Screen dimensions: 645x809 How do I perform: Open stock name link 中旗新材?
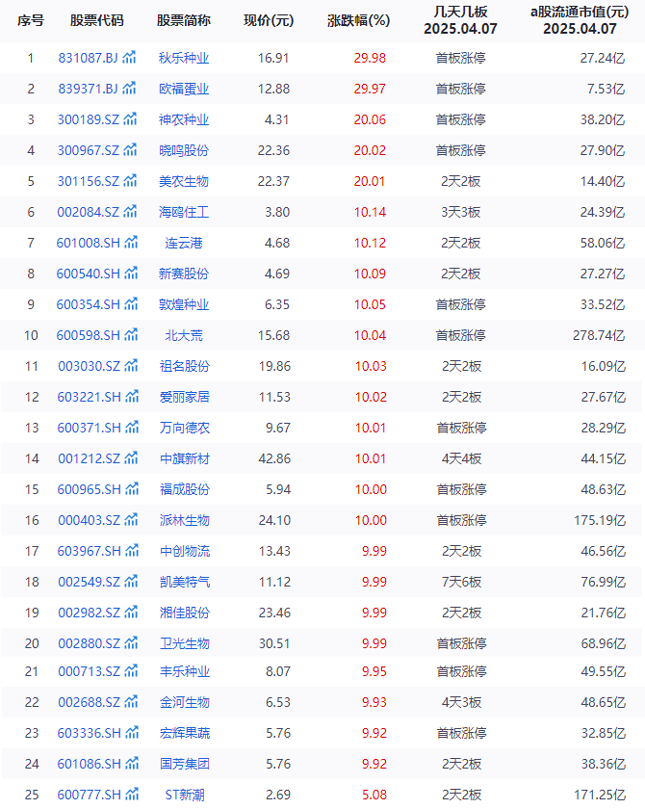click(185, 459)
